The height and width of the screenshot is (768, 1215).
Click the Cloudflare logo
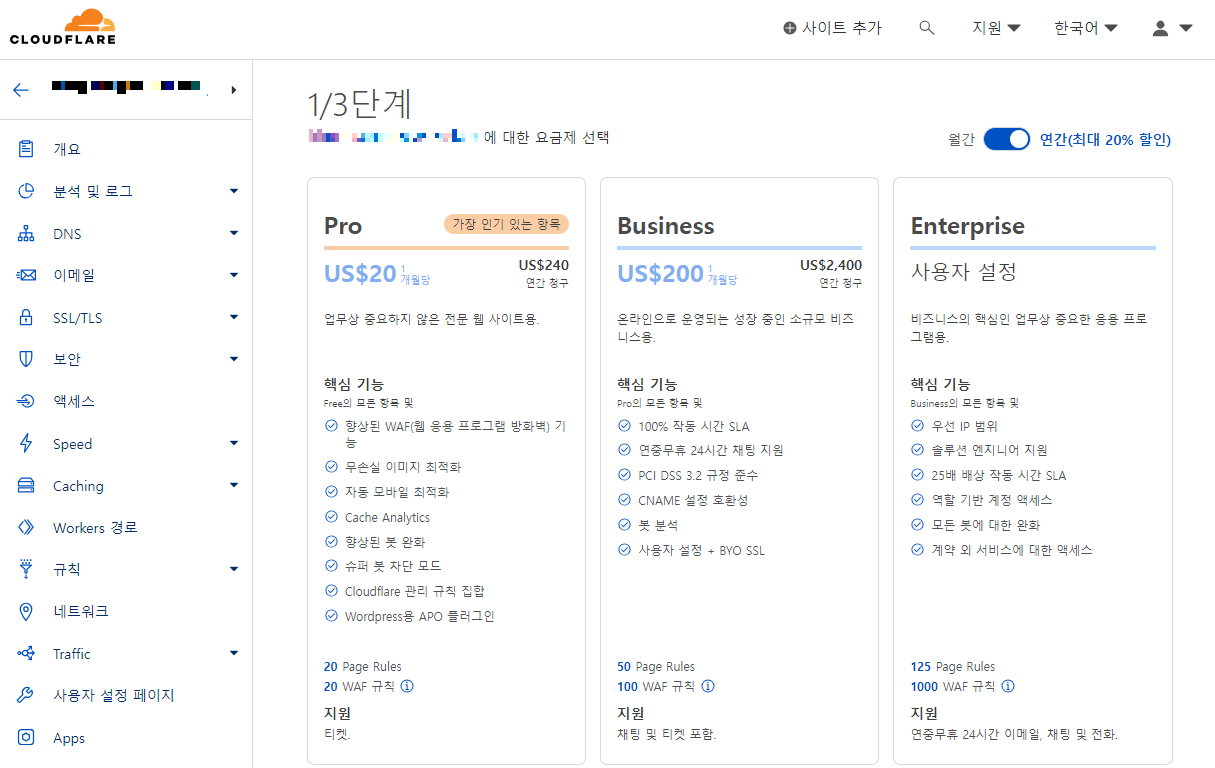click(63, 28)
